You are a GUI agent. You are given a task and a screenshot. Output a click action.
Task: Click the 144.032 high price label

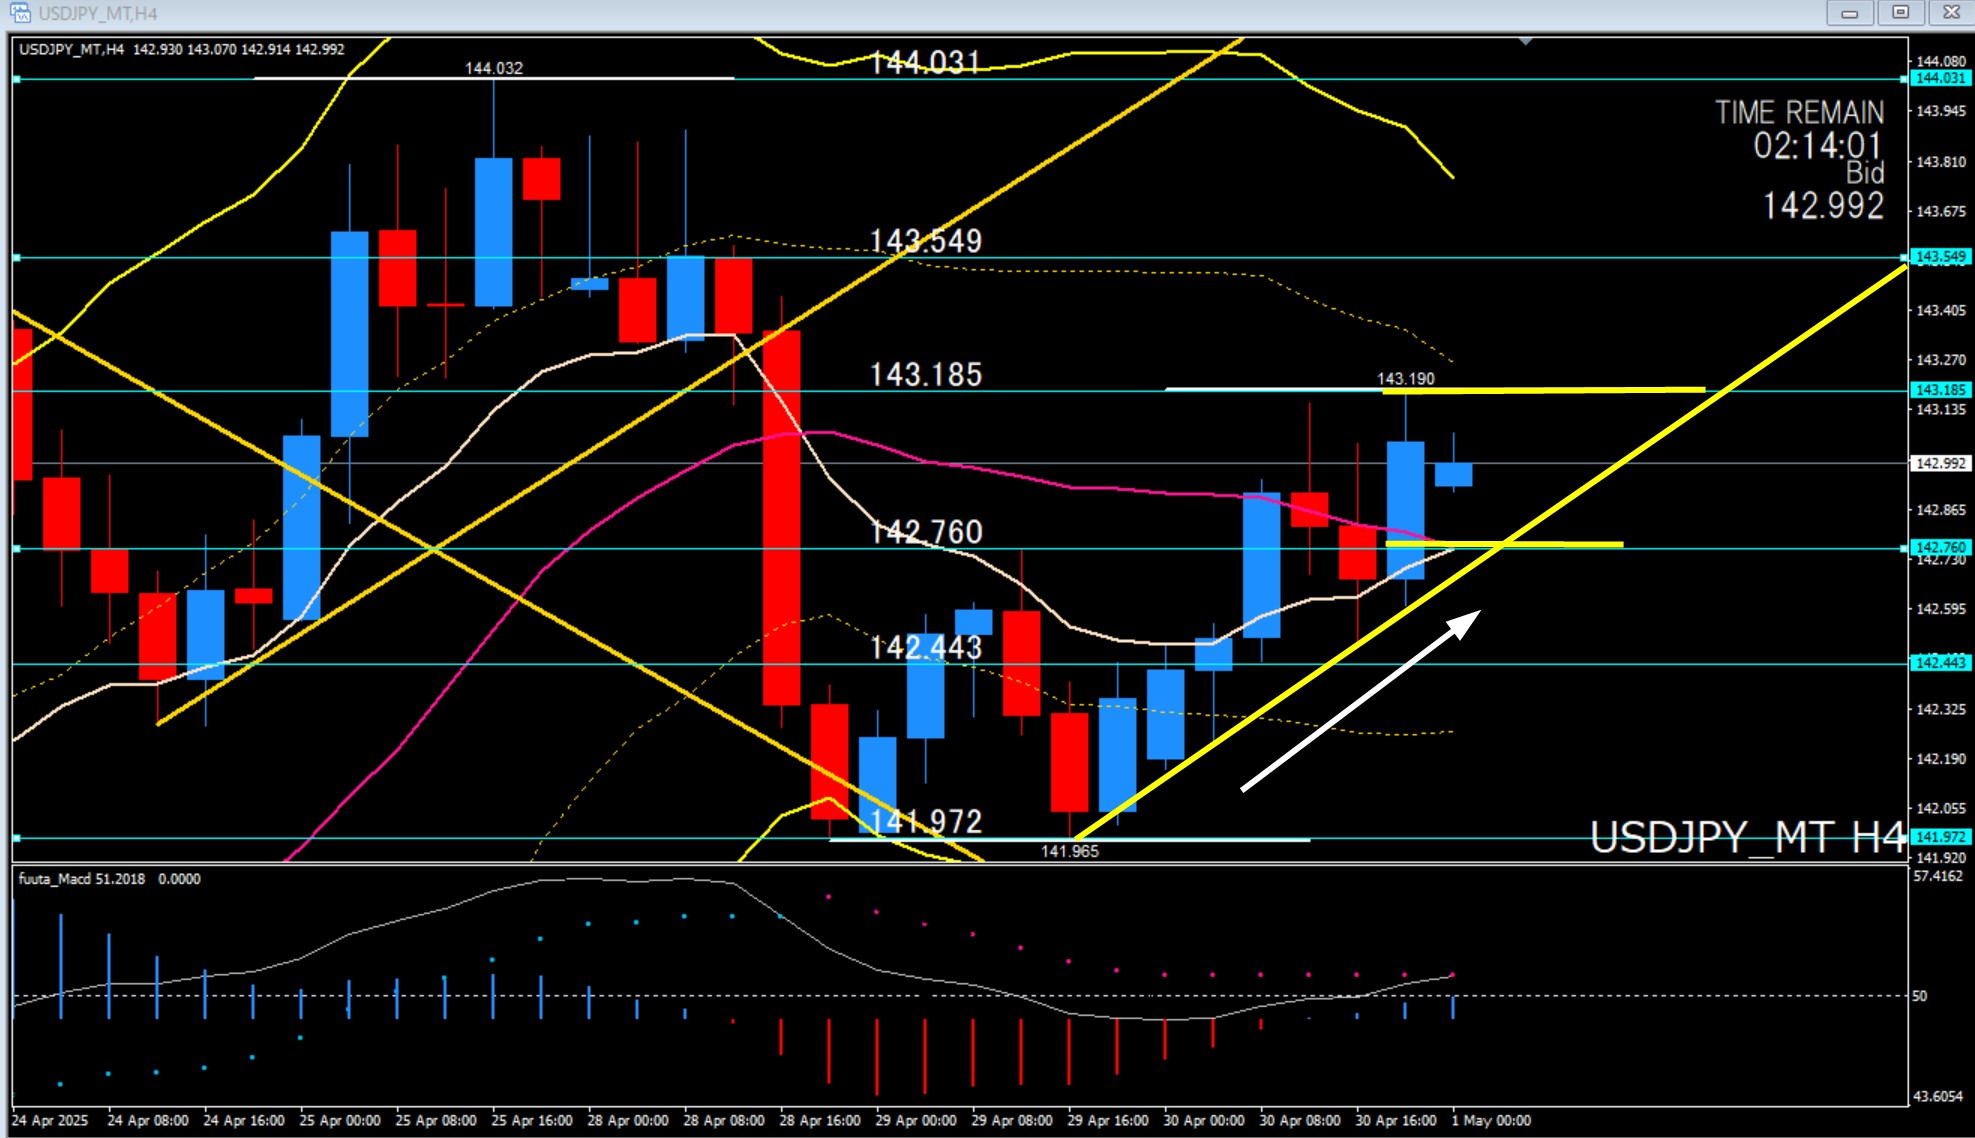coord(494,68)
